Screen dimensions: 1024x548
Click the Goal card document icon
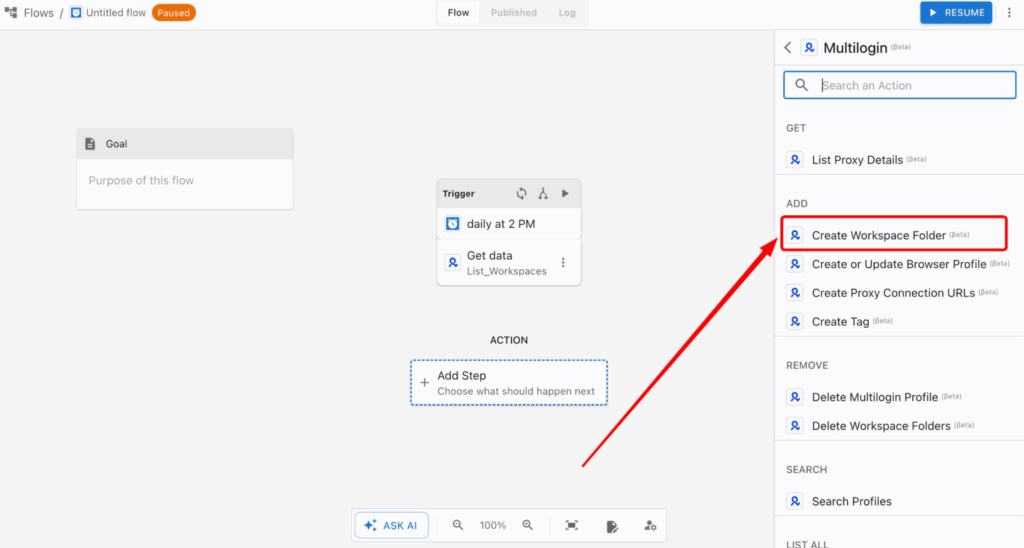click(x=90, y=144)
